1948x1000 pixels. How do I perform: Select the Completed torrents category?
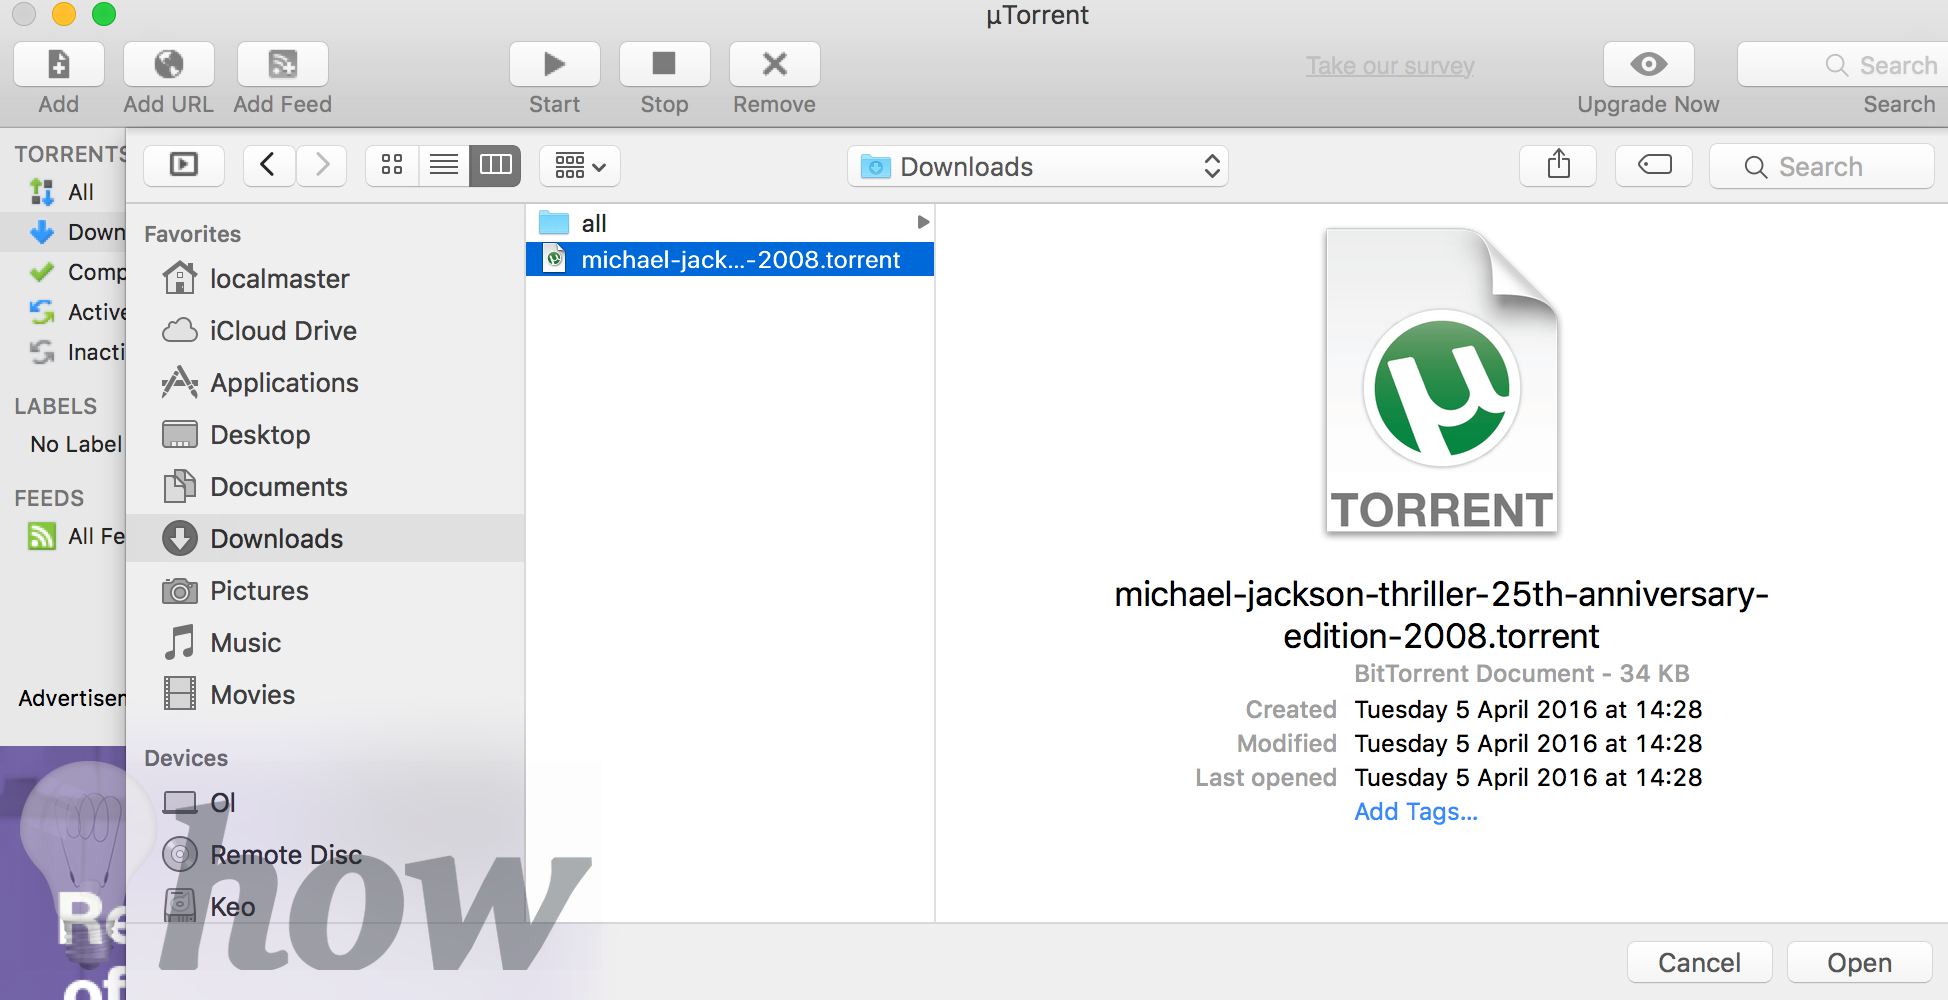(63, 272)
